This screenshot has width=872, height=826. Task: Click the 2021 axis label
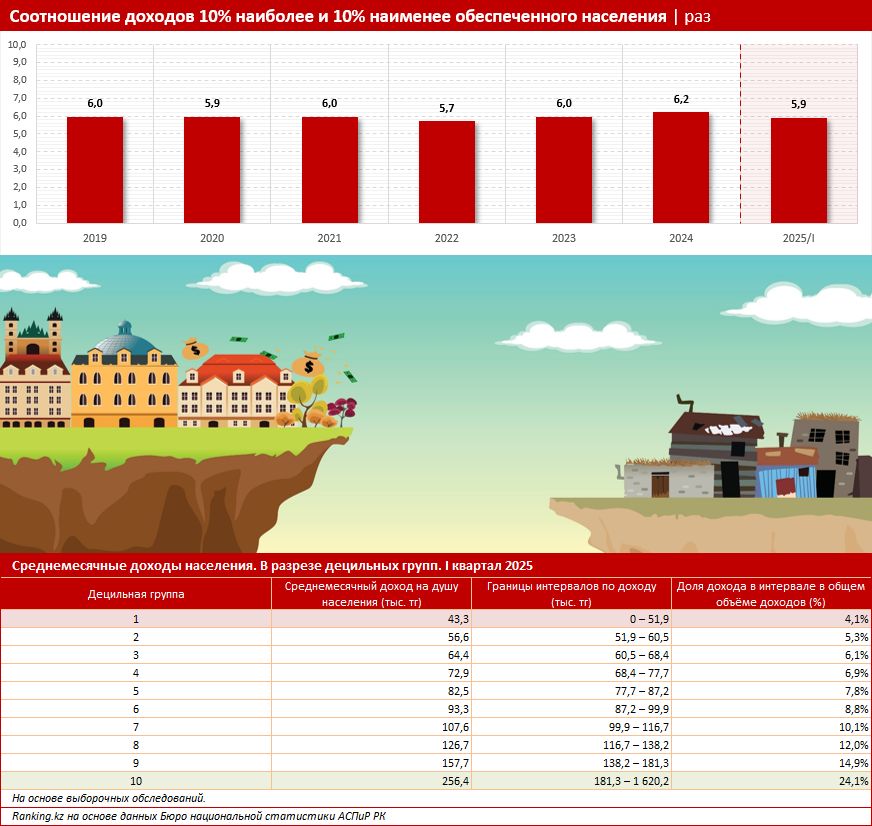(x=329, y=239)
